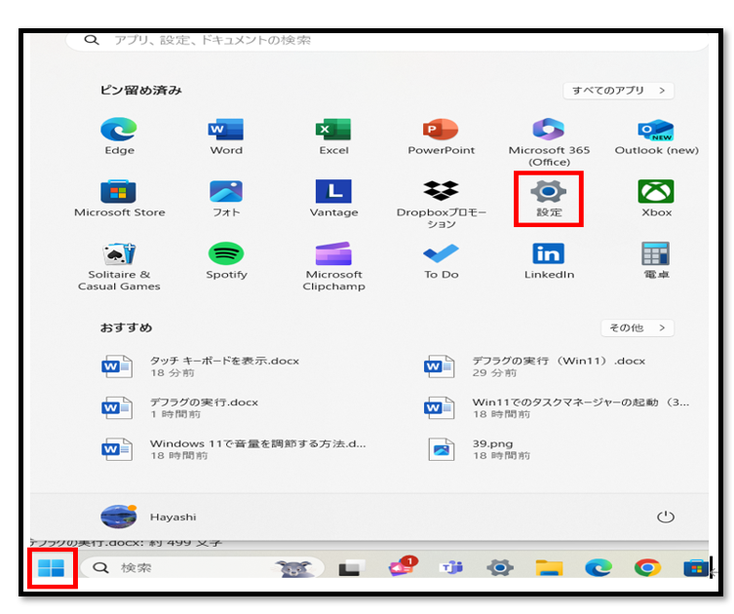Viewport: 734px width, 614px height.
Task: Open the フォト app
Action: click(226, 198)
